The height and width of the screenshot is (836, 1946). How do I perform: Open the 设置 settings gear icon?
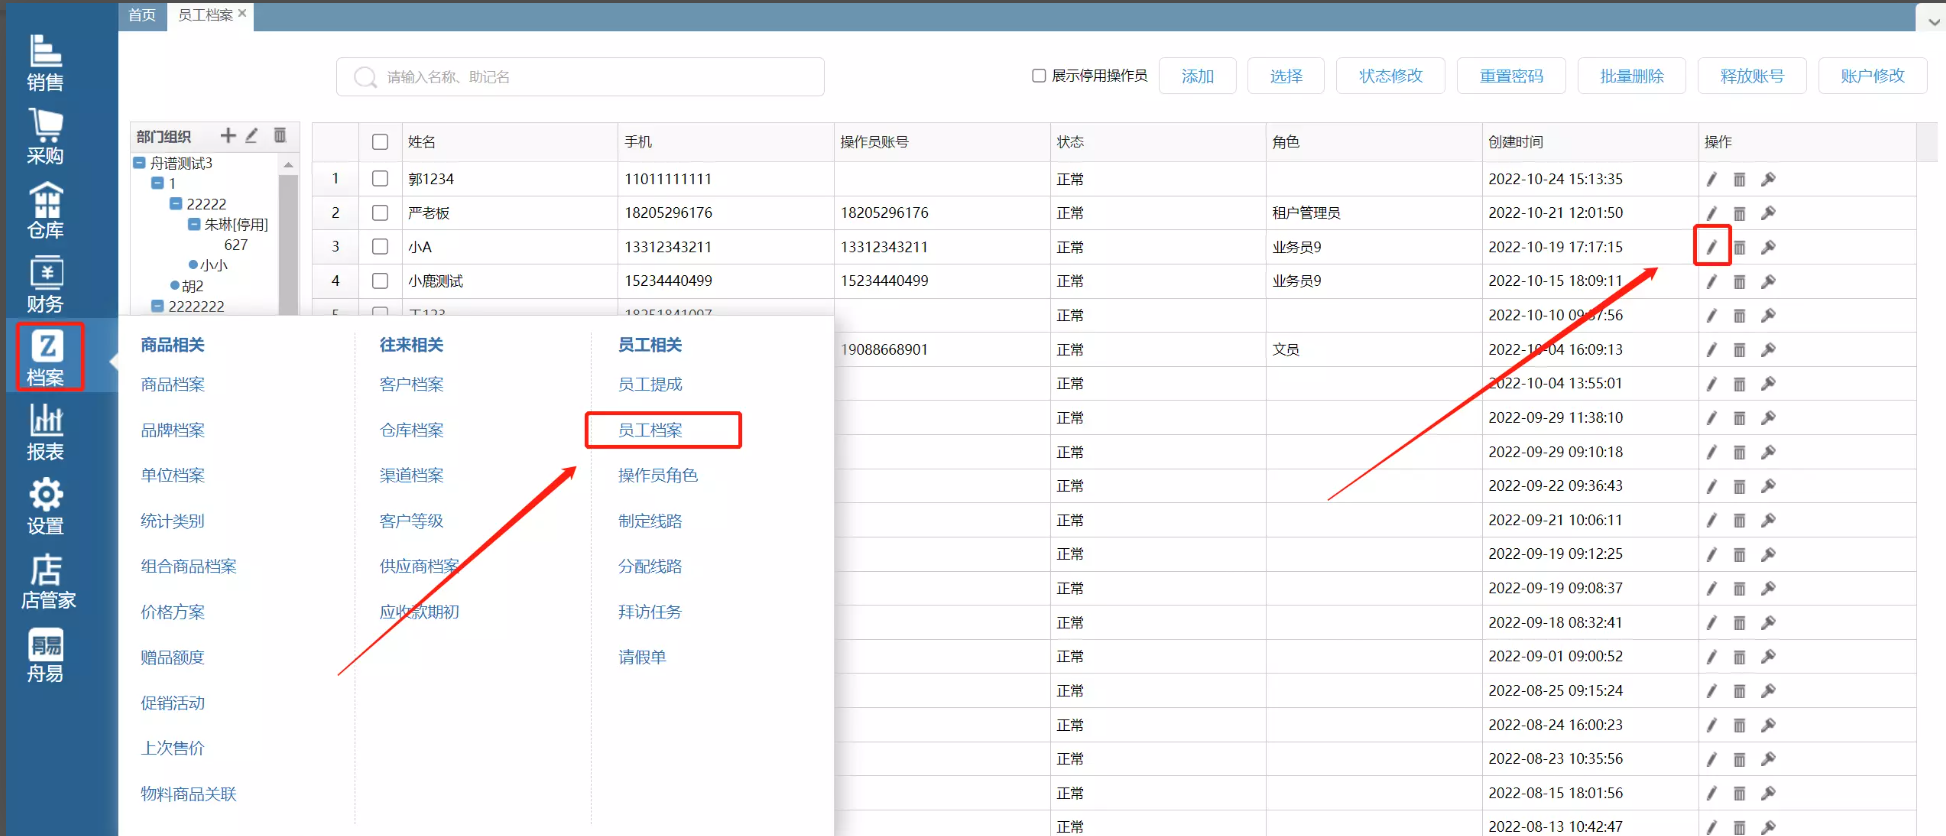point(45,506)
